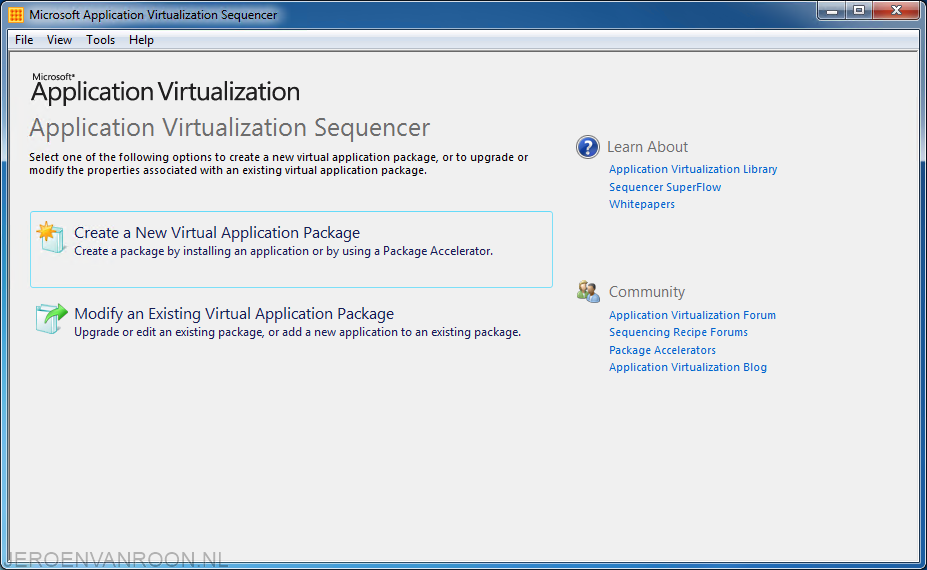Minimize the Sequencer window
The height and width of the screenshot is (570, 927).
point(832,11)
